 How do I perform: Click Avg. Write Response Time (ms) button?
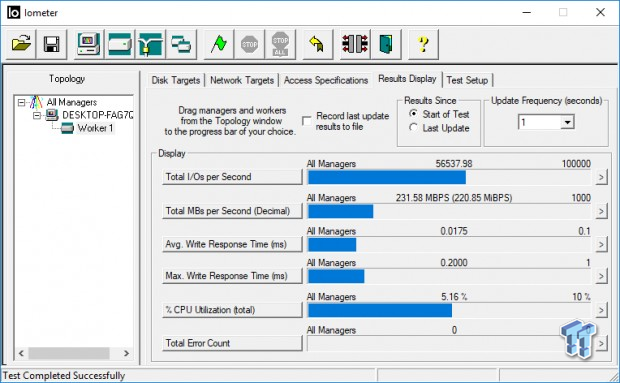pyautogui.click(x=232, y=244)
